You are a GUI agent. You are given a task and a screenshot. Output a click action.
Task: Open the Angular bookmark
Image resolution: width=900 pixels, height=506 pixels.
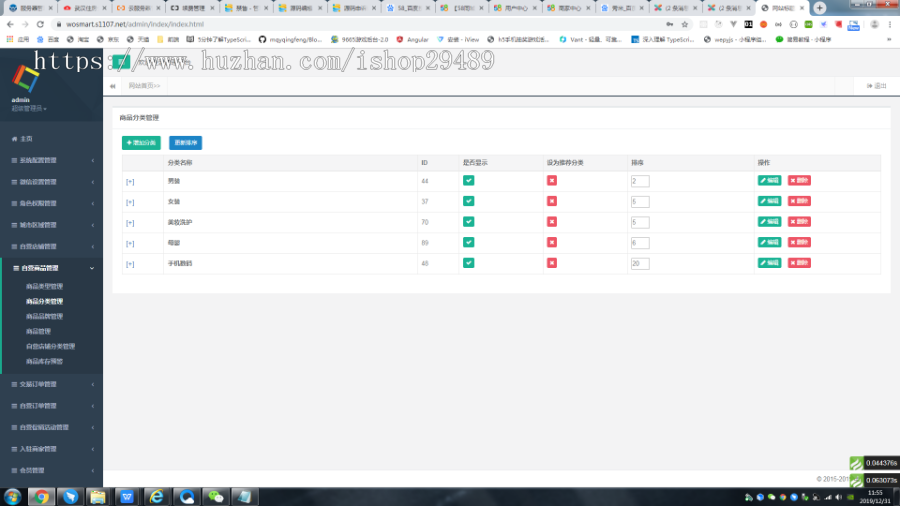(413, 40)
